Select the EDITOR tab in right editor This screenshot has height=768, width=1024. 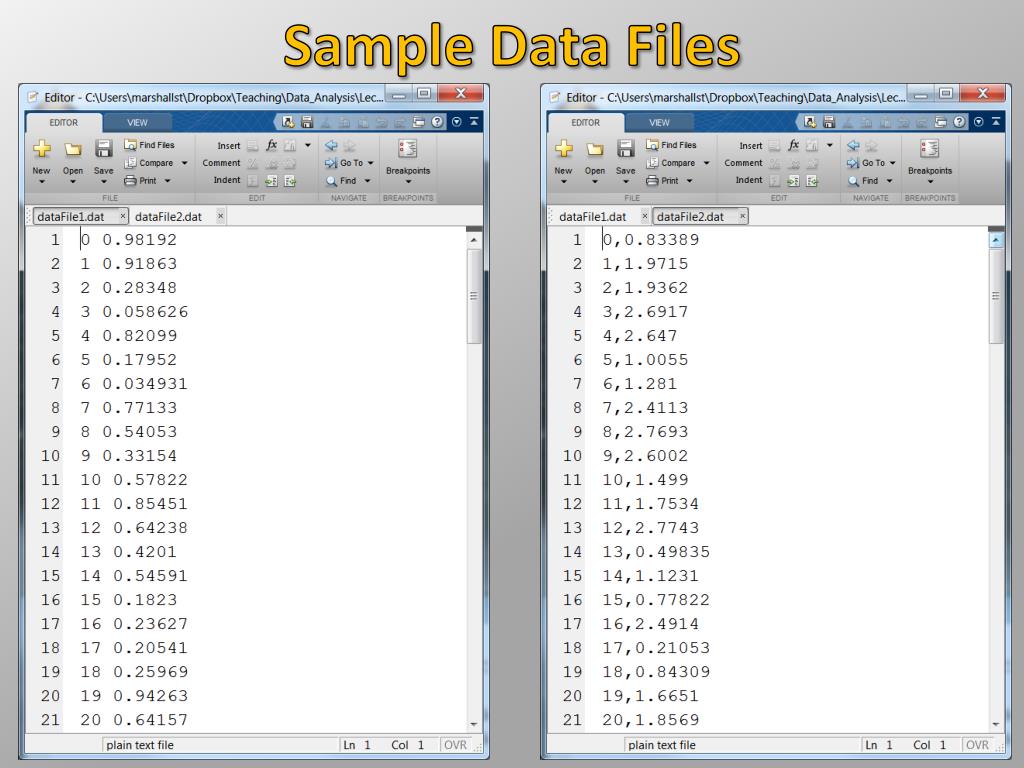coord(585,122)
